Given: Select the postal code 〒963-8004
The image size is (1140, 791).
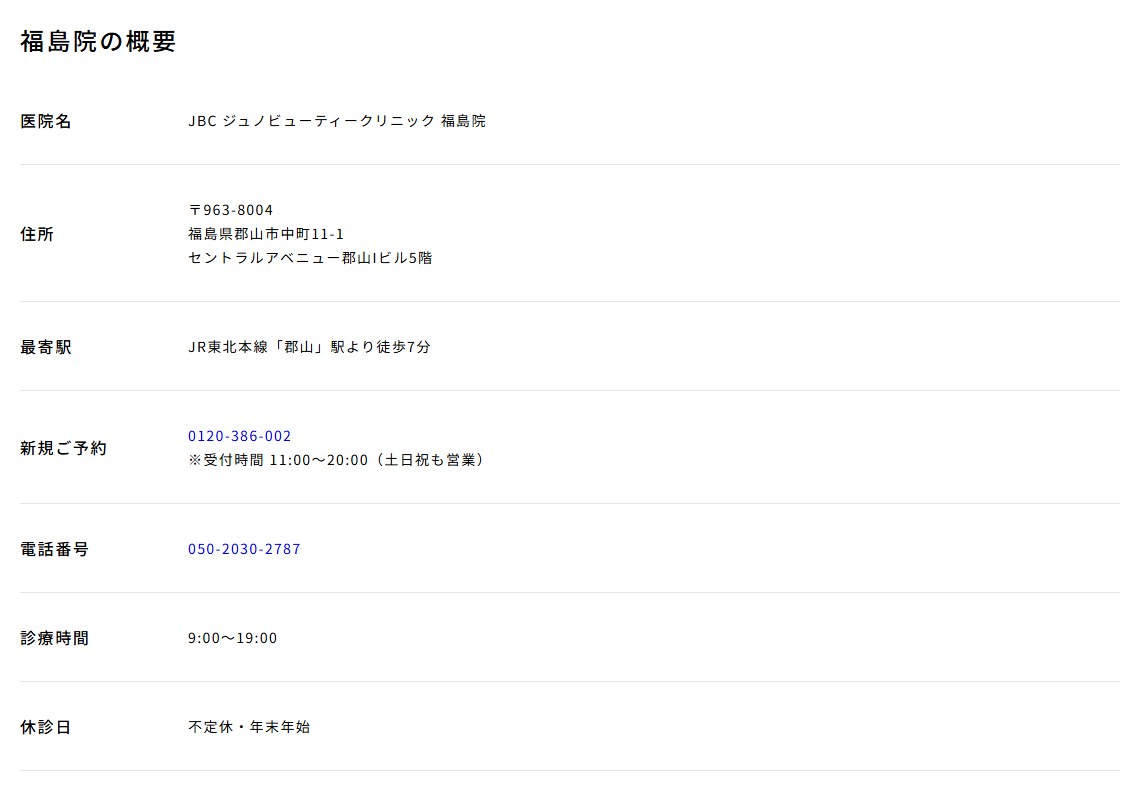Looking at the screenshot, I should pos(230,210).
